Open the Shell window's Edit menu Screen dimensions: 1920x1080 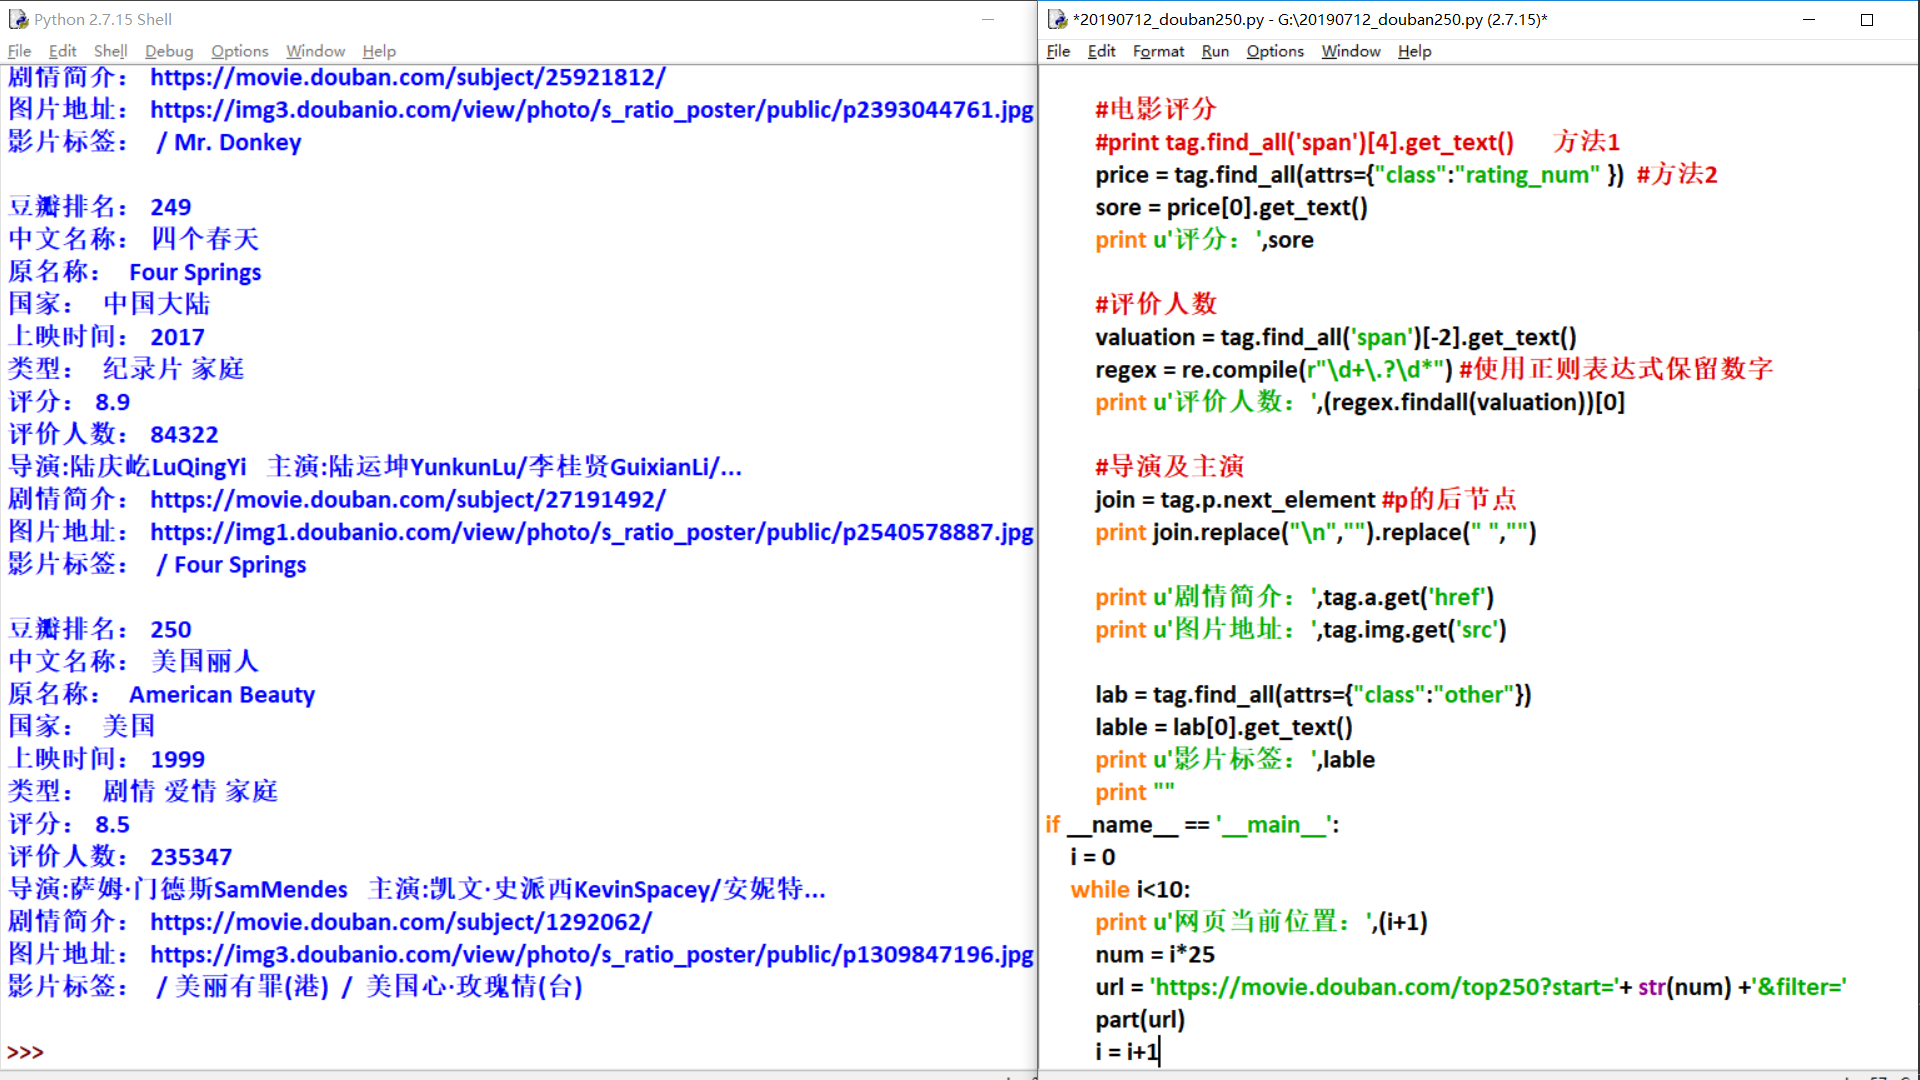pos(62,51)
